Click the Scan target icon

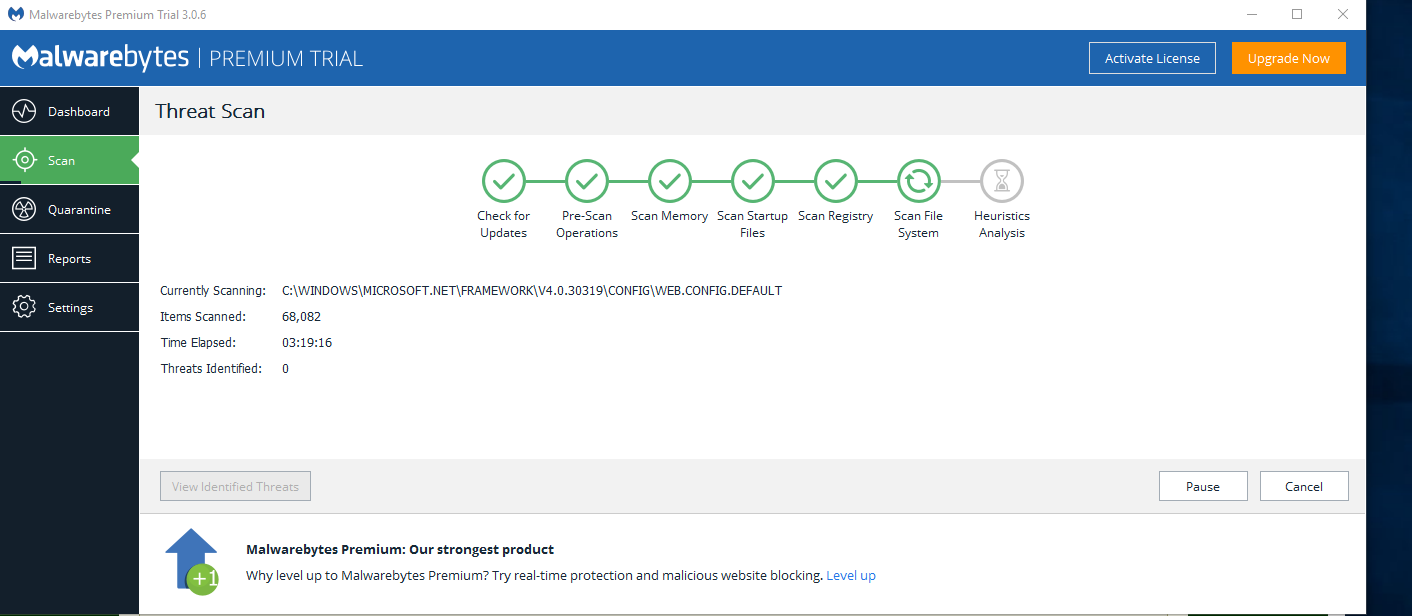pos(24,160)
